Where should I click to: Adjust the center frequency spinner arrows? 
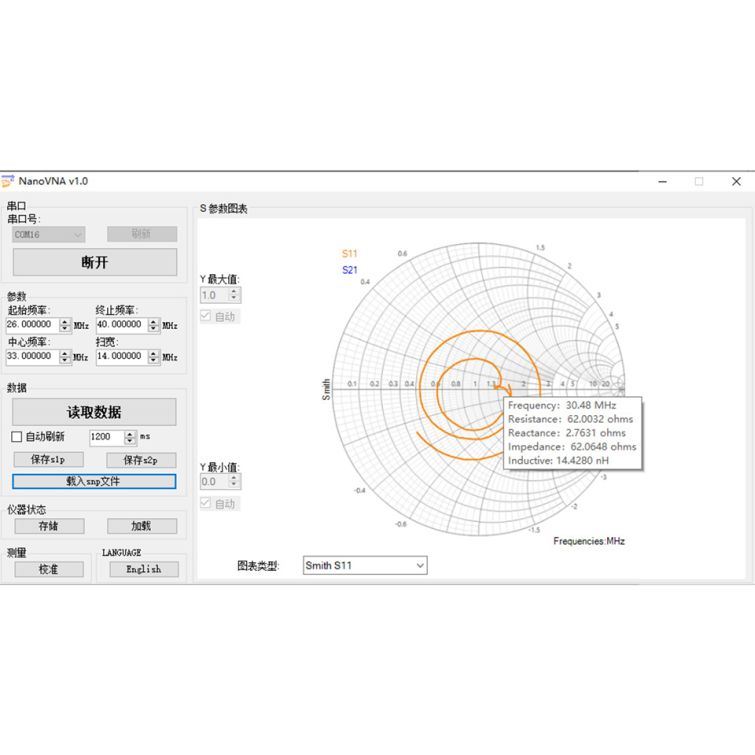[x=65, y=357]
